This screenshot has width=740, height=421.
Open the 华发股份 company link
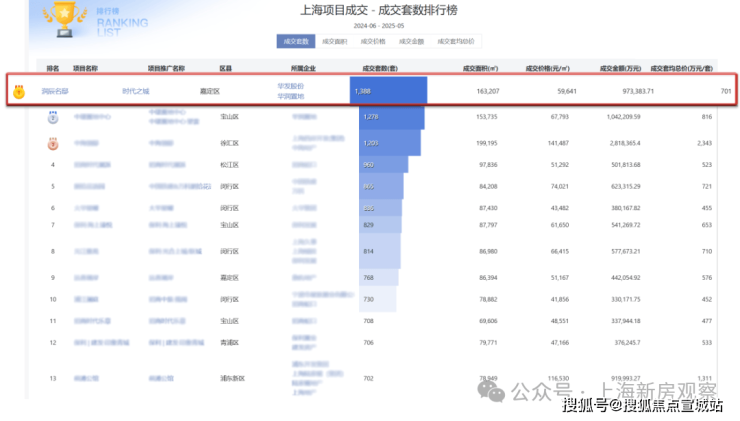coord(291,86)
